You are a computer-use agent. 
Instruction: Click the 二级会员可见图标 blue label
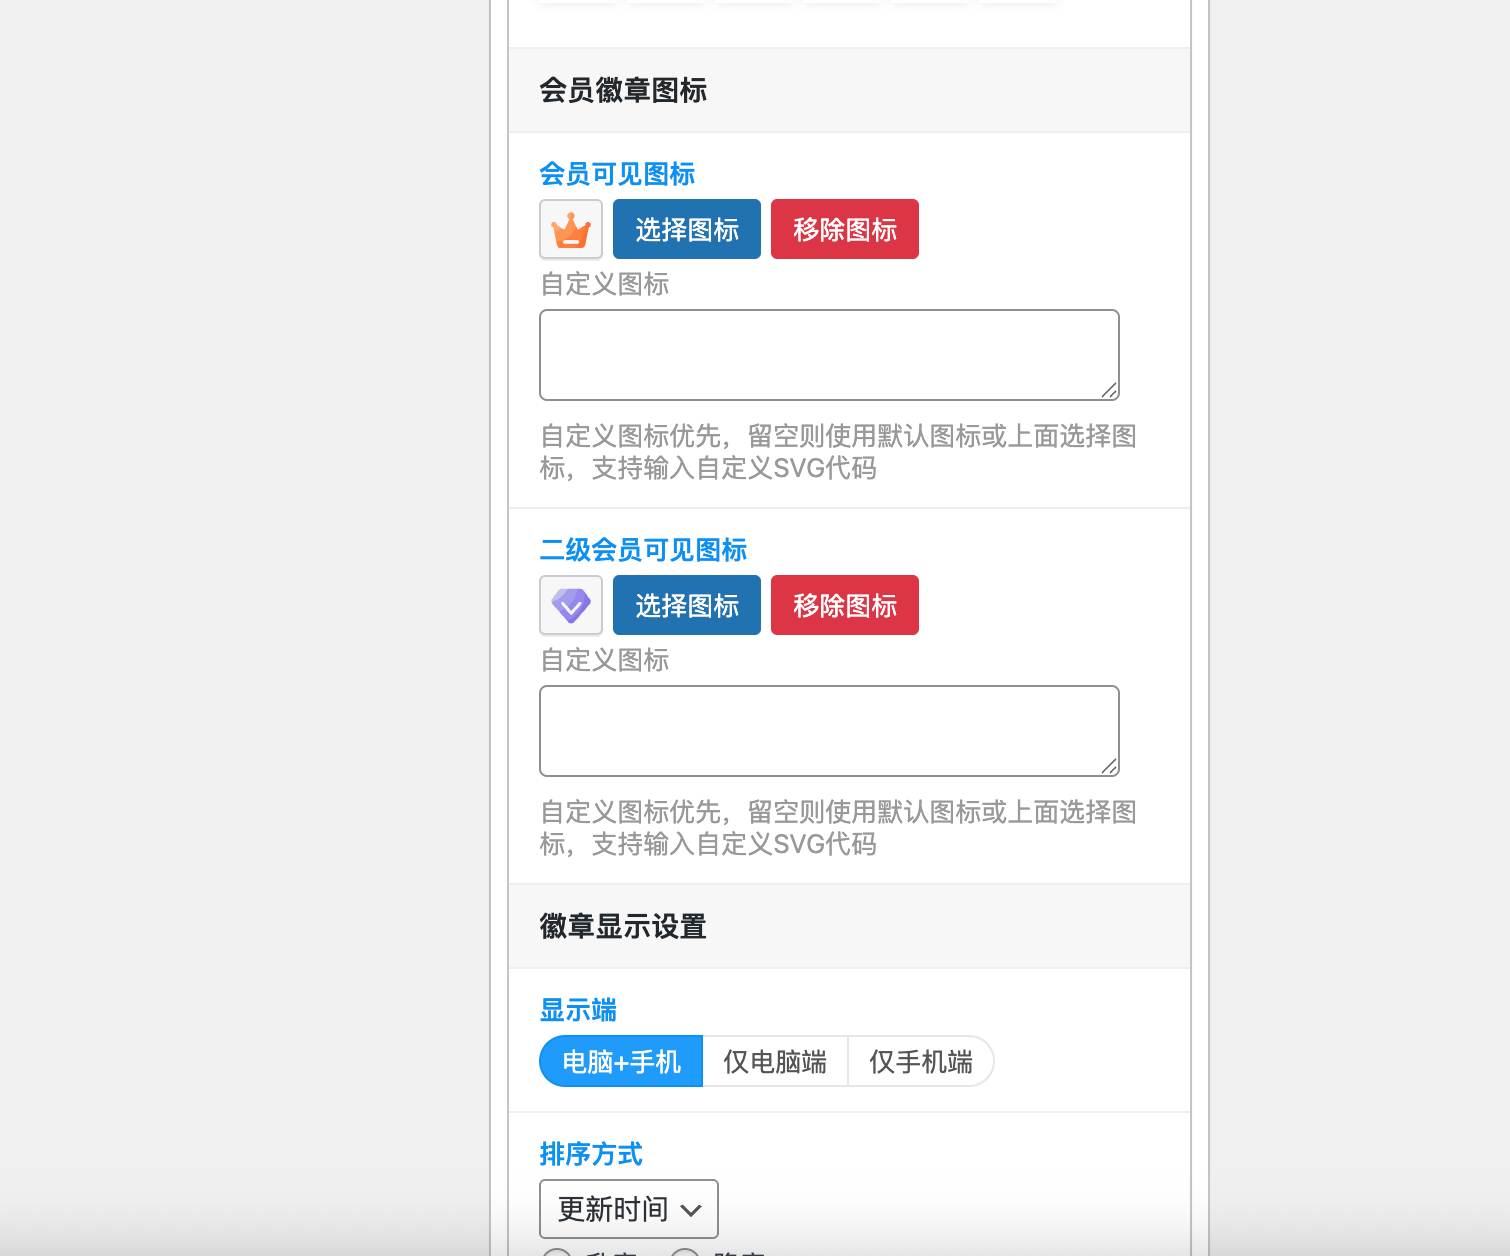[x=643, y=550]
